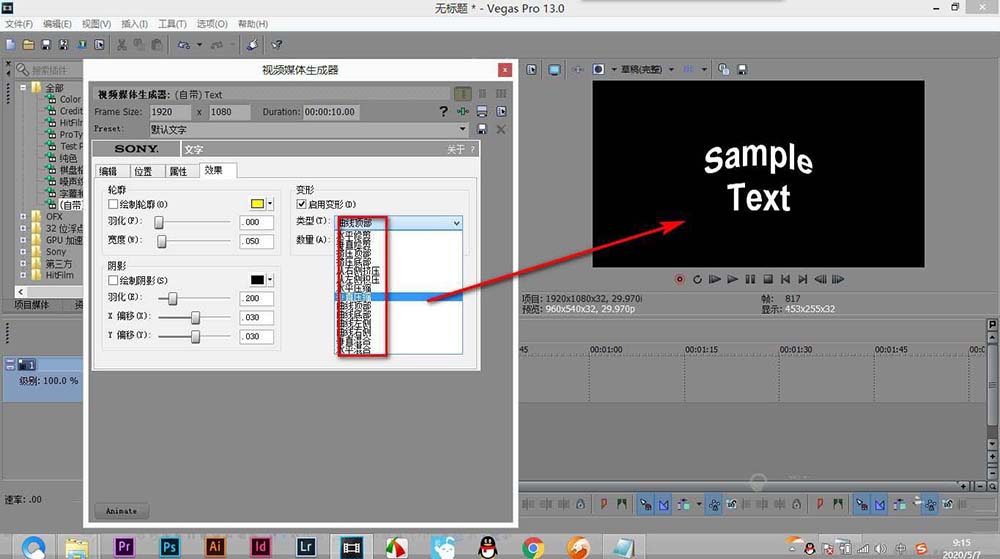
Task: Open the 类型 deformation type dropdown
Action: pyautogui.click(x=399, y=222)
